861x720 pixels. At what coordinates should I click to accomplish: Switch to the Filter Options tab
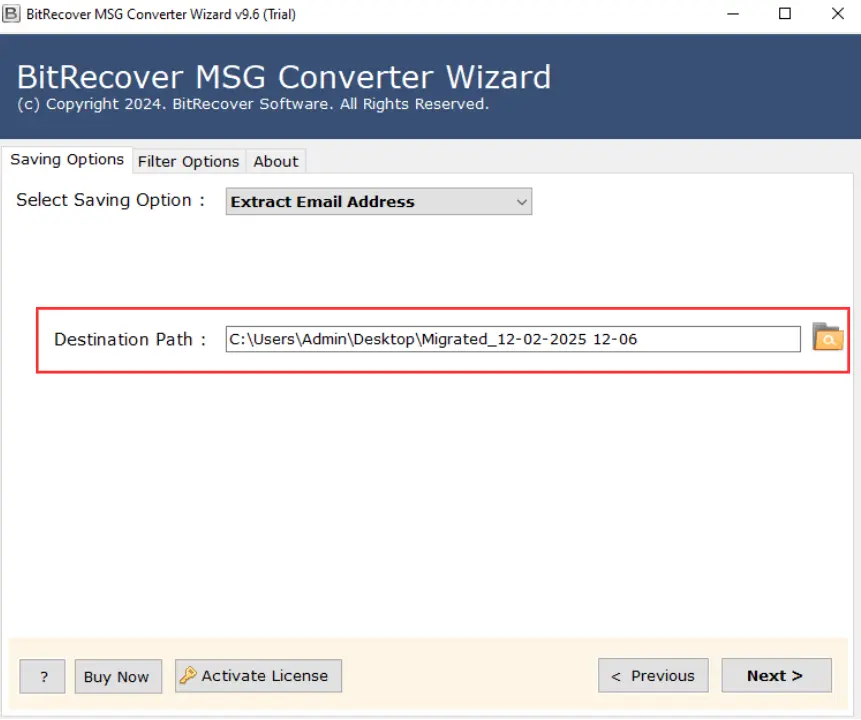(x=188, y=161)
